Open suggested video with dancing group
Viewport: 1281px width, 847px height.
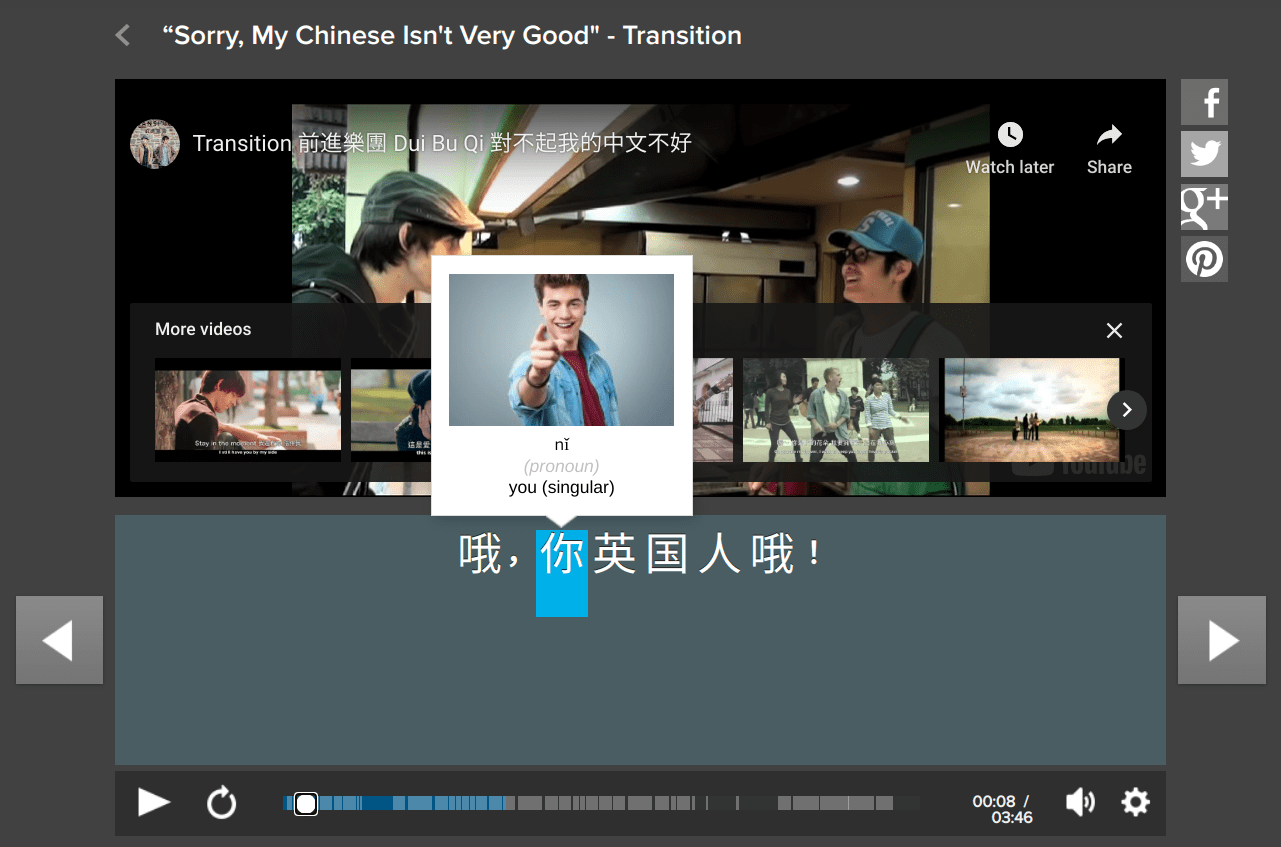click(x=836, y=410)
